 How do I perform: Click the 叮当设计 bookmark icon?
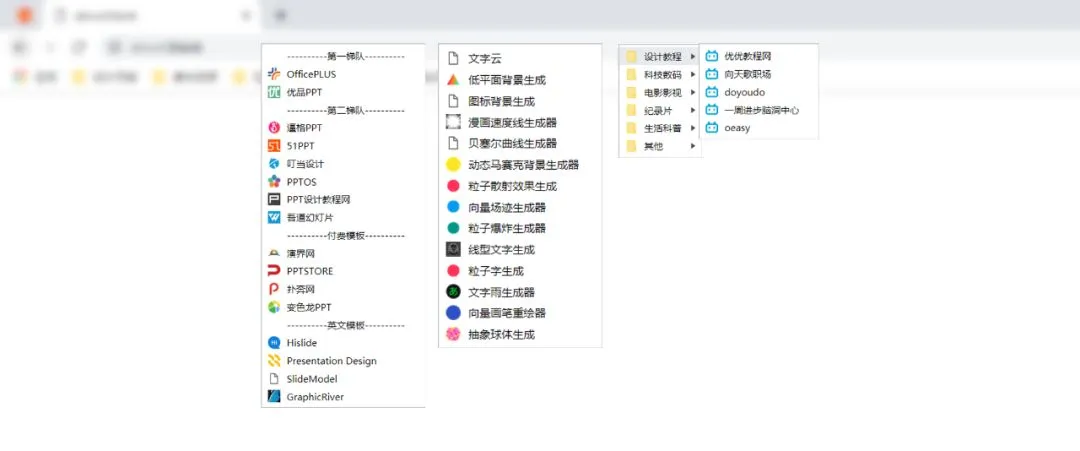273,164
